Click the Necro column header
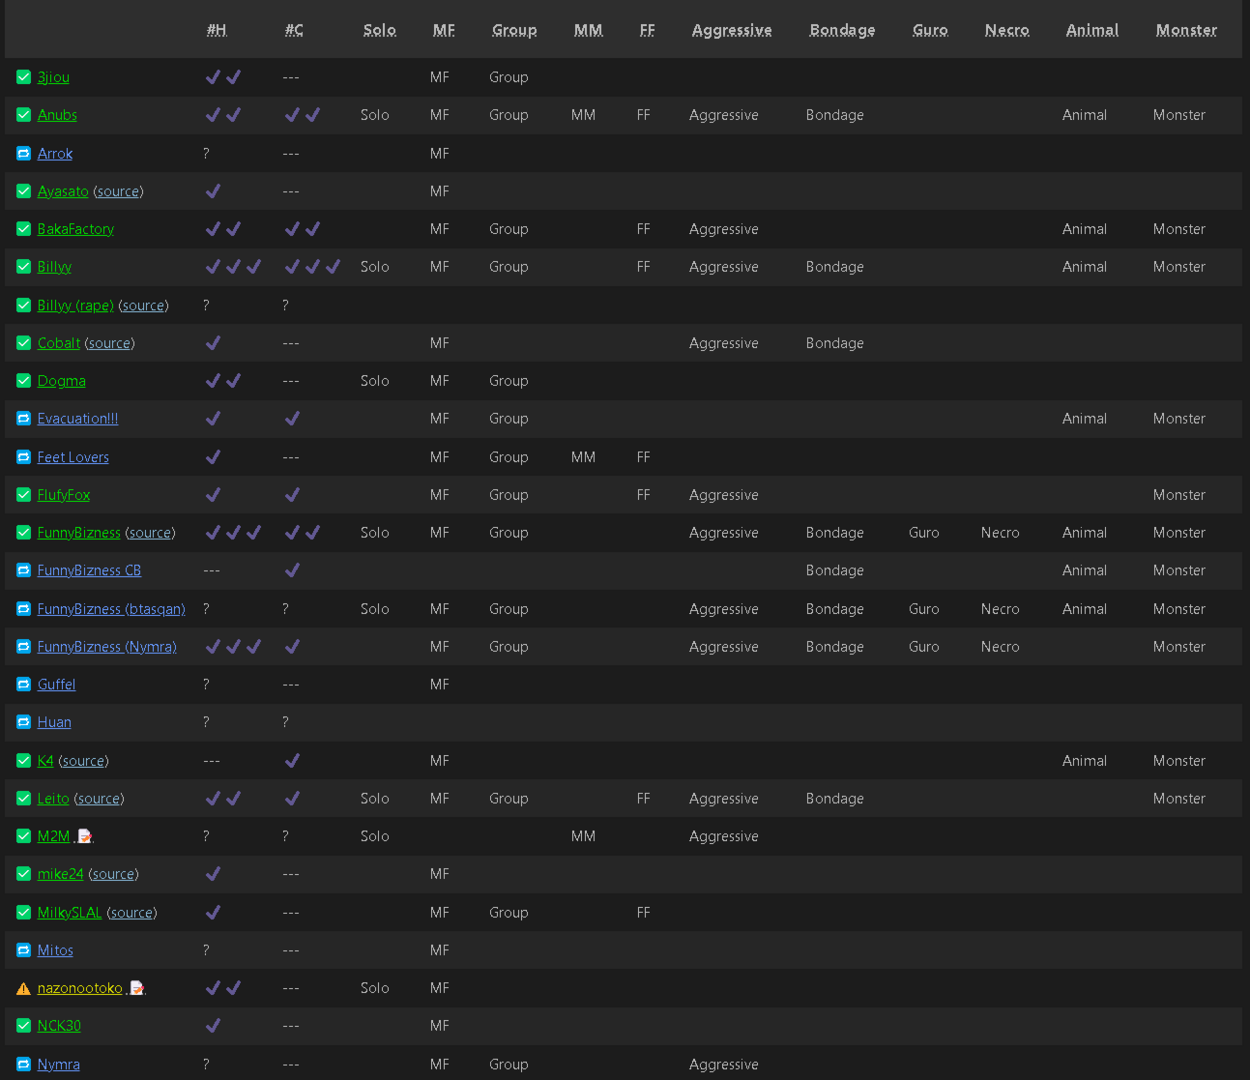The height and width of the screenshot is (1080, 1250). coord(1007,30)
